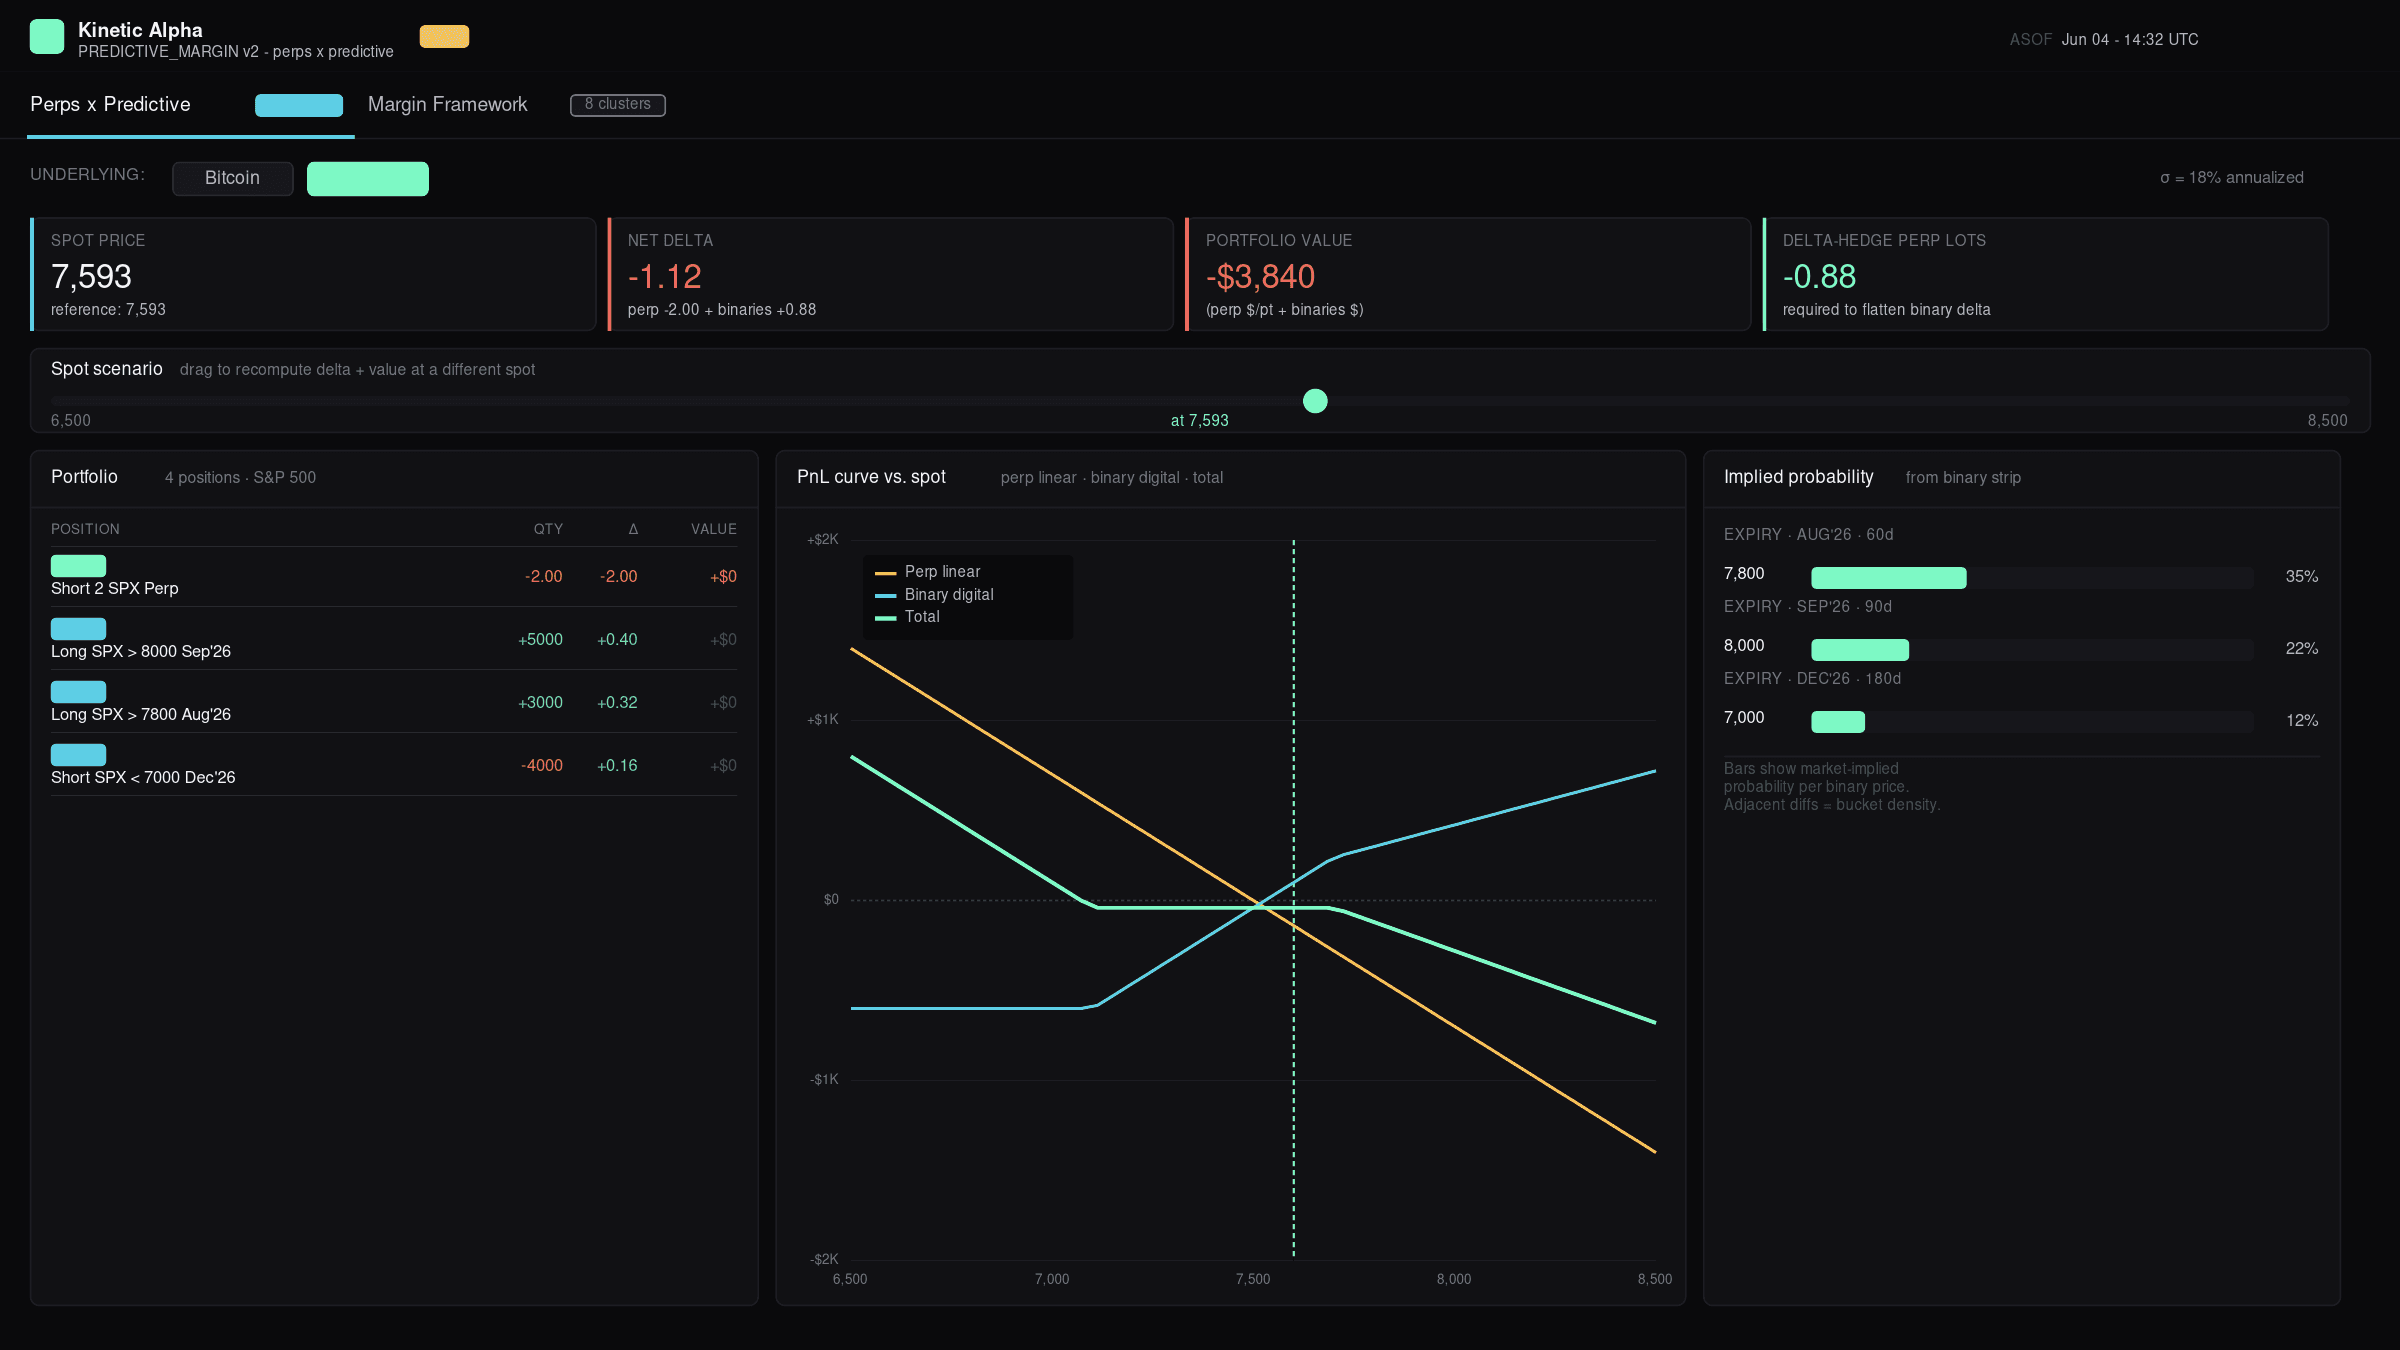This screenshot has height=1350, width=2400.
Task: Click the dashed spot marker line in the PnL chart
Action: tap(1293, 899)
